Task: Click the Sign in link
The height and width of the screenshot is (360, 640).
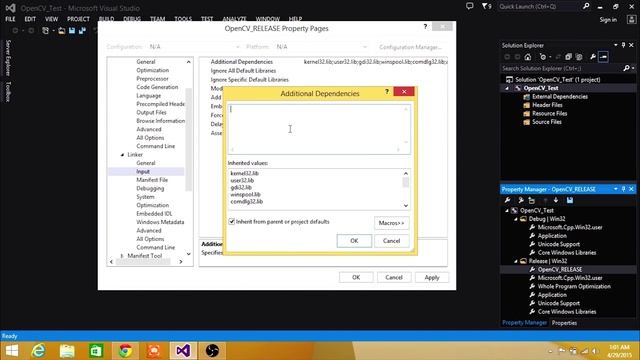Action: (x=608, y=20)
